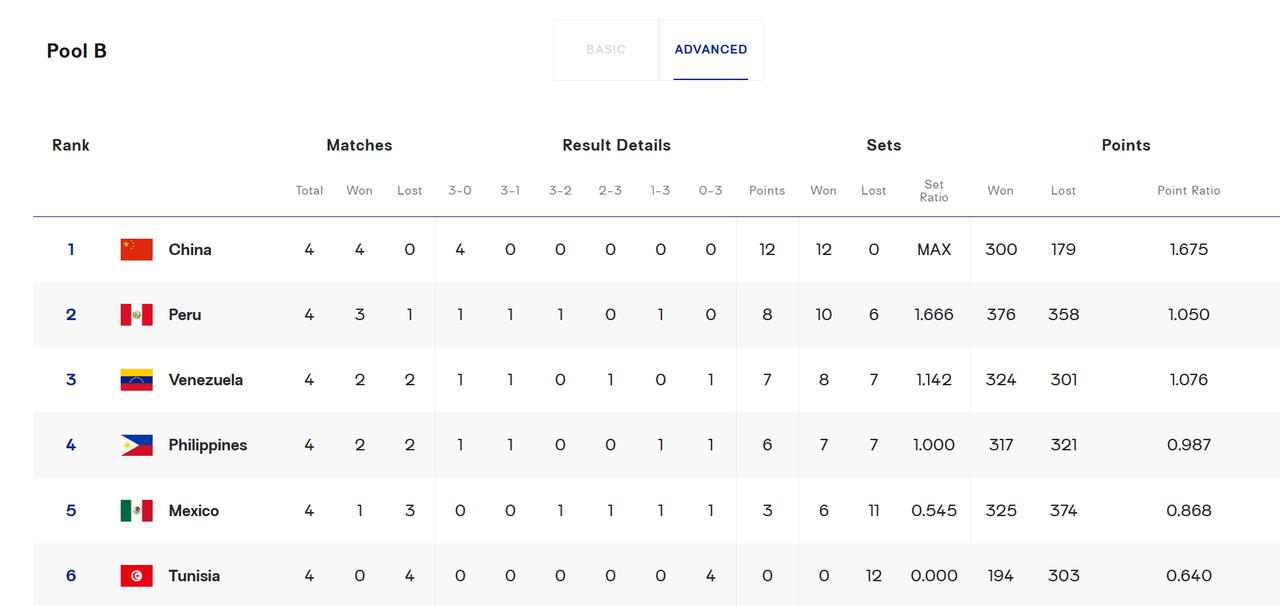Open the China team link

click(x=190, y=250)
